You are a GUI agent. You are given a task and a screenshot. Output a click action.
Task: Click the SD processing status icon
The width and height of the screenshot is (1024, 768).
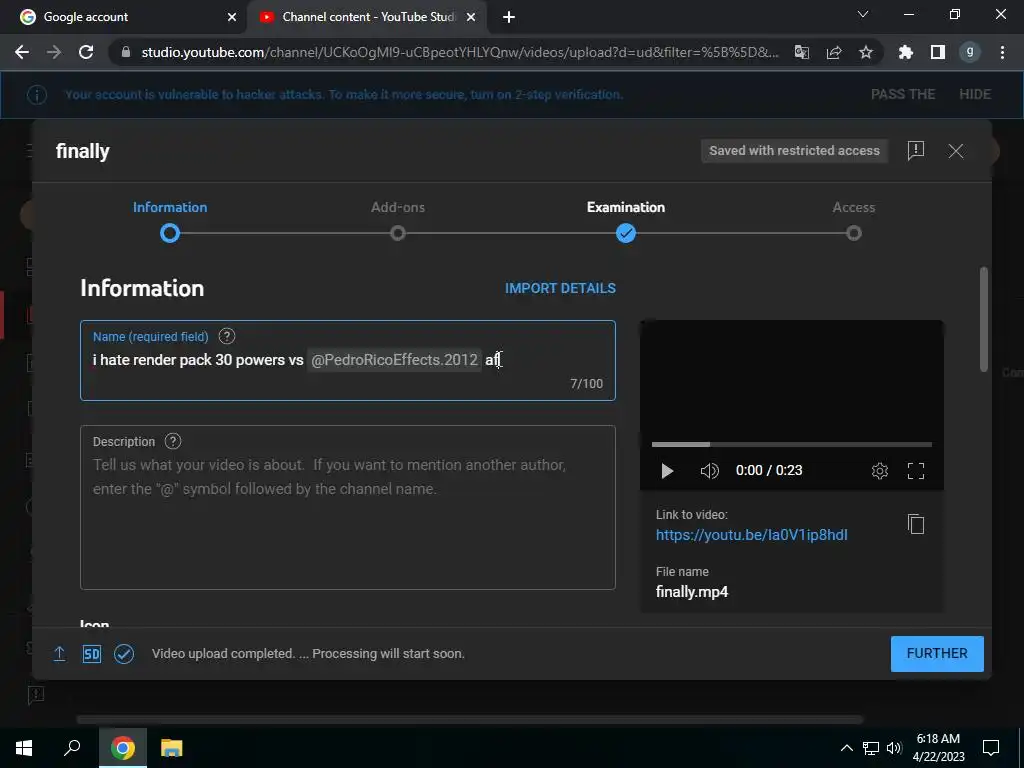point(91,654)
